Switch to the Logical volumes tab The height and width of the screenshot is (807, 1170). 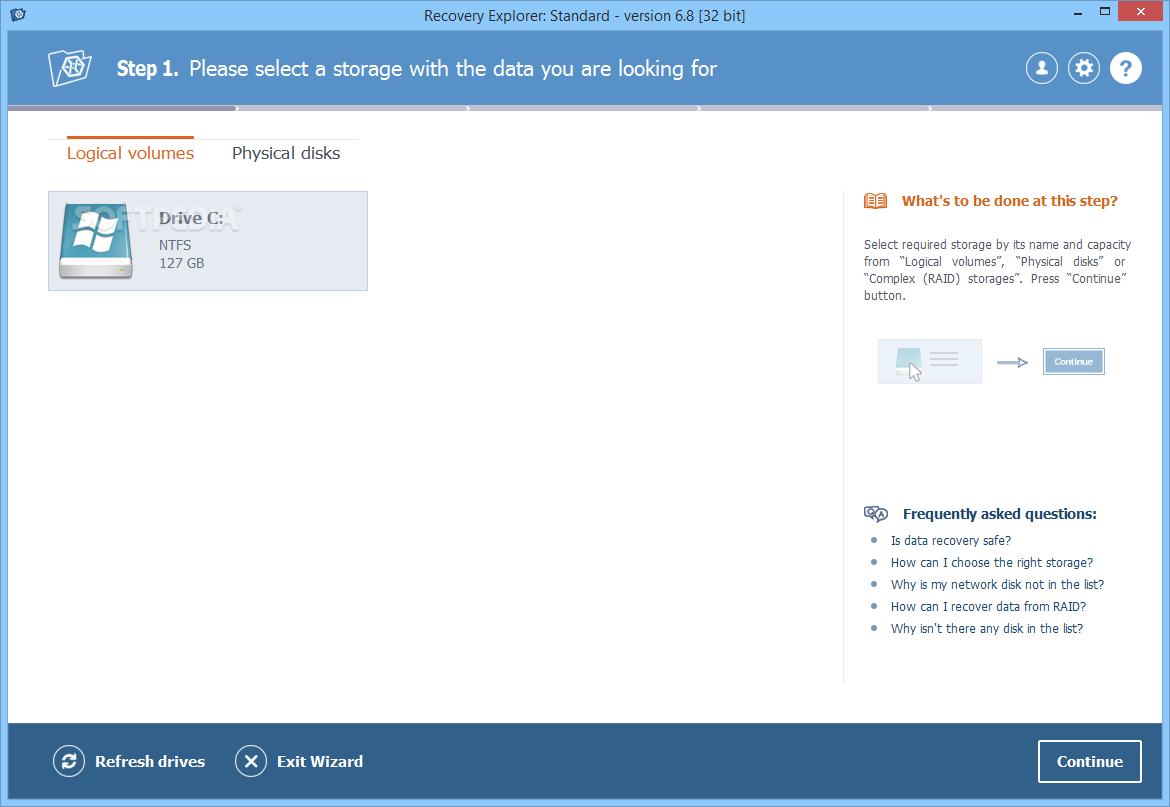pyautogui.click(x=131, y=153)
